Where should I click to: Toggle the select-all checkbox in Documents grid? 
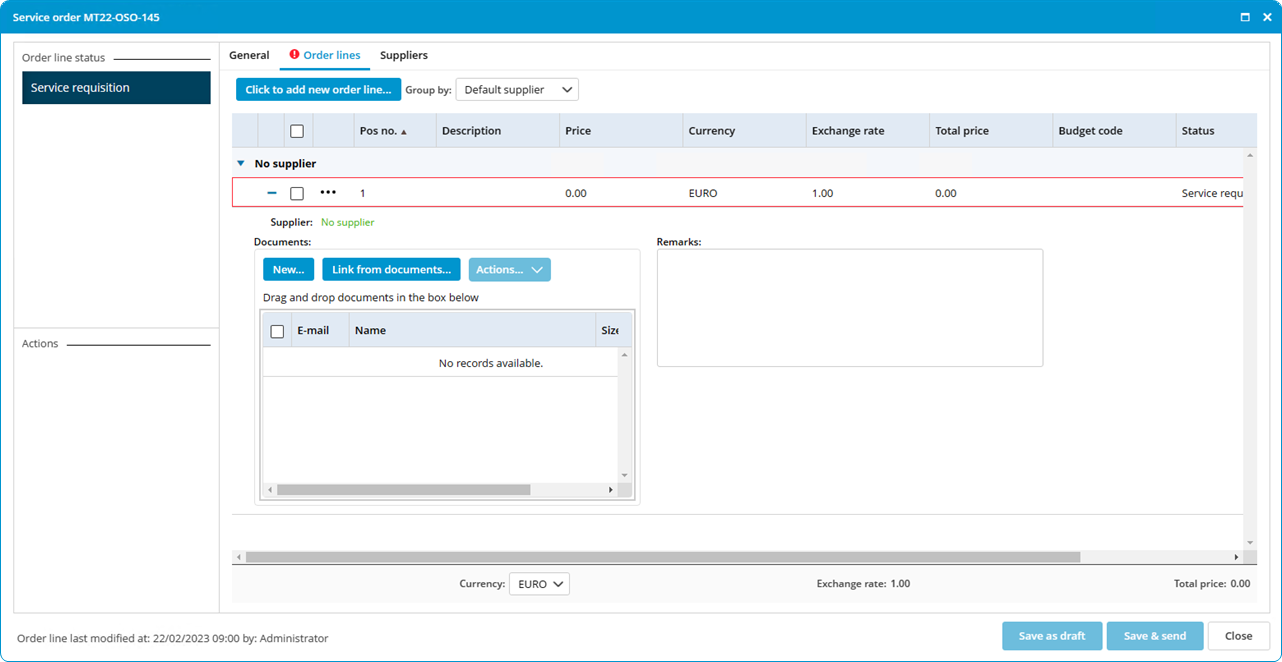click(278, 331)
